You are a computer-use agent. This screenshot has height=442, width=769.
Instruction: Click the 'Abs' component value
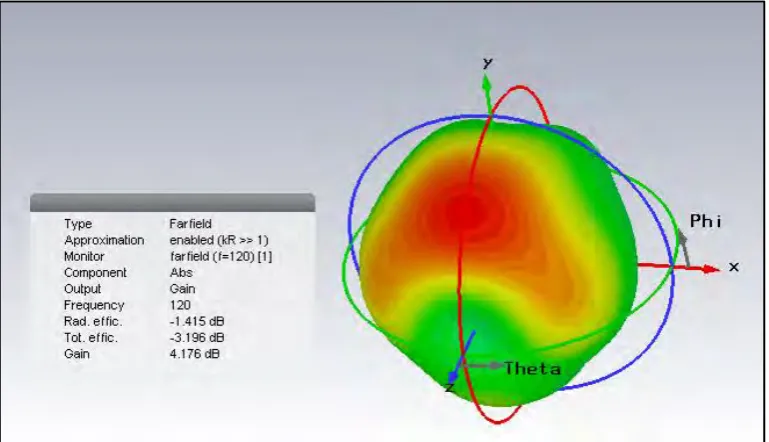(x=181, y=272)
